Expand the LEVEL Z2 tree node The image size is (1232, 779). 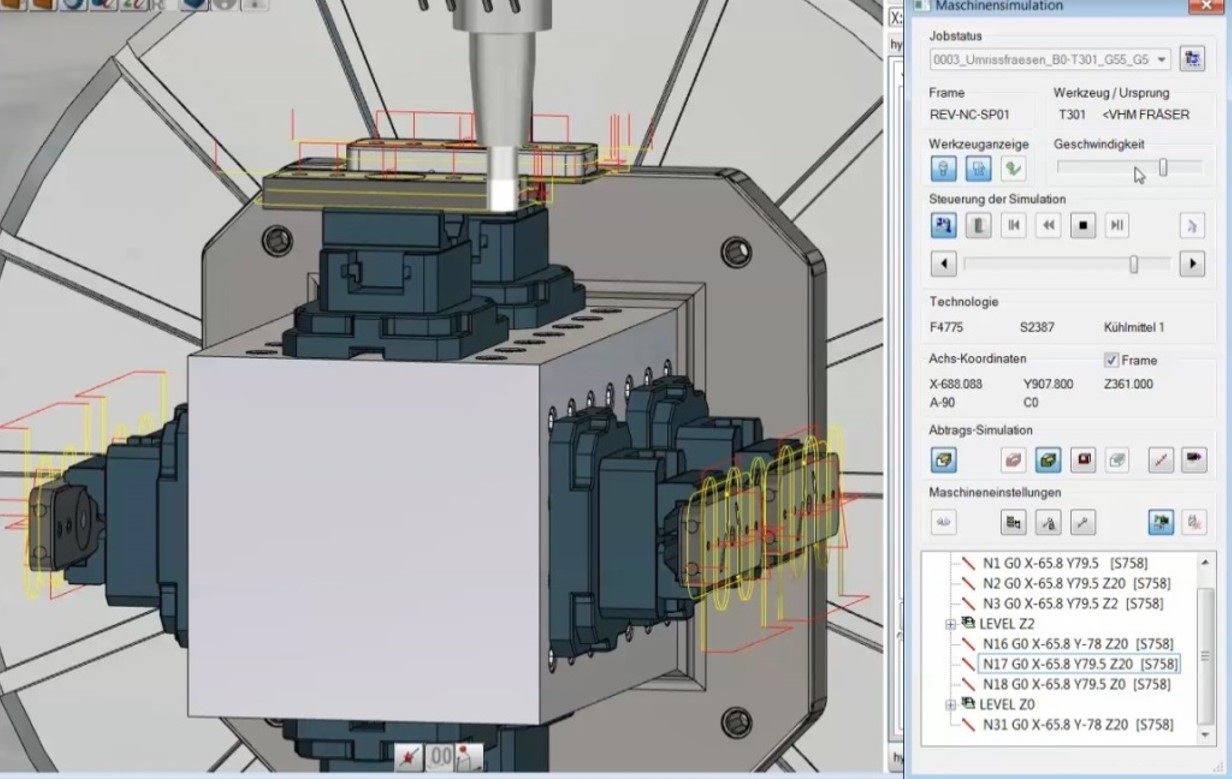coord(951,624)
